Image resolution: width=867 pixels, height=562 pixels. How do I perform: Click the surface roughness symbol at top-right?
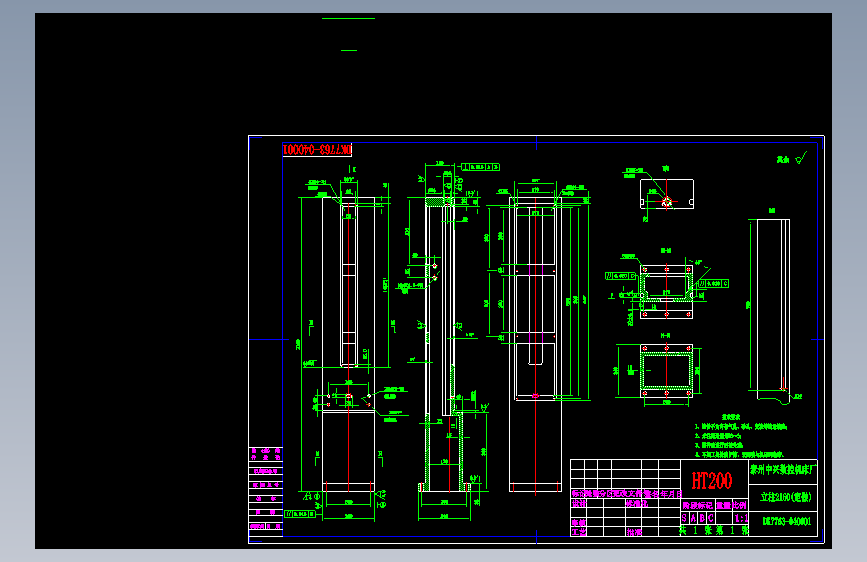click(x=801, y=159)
